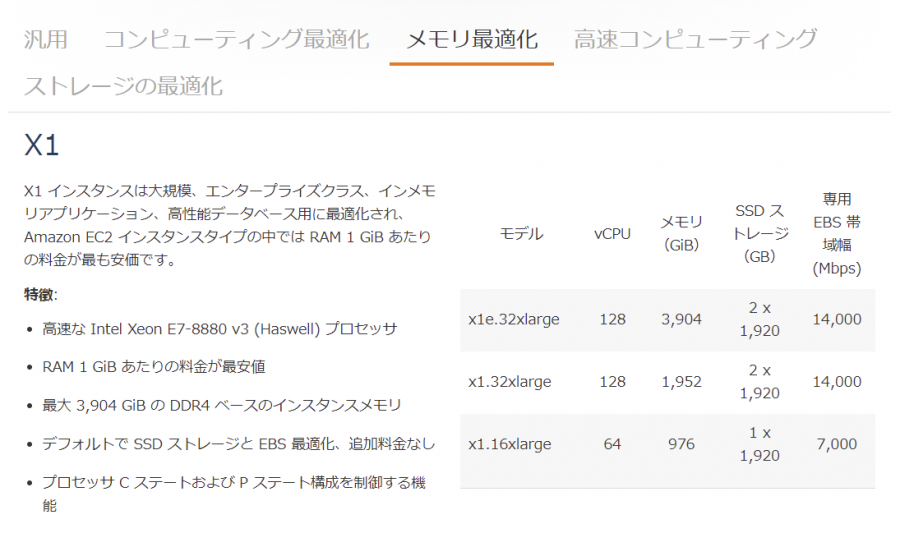Switch to the 汎用 tab
This screenshot has width=900, height=533.
point(45,40)
